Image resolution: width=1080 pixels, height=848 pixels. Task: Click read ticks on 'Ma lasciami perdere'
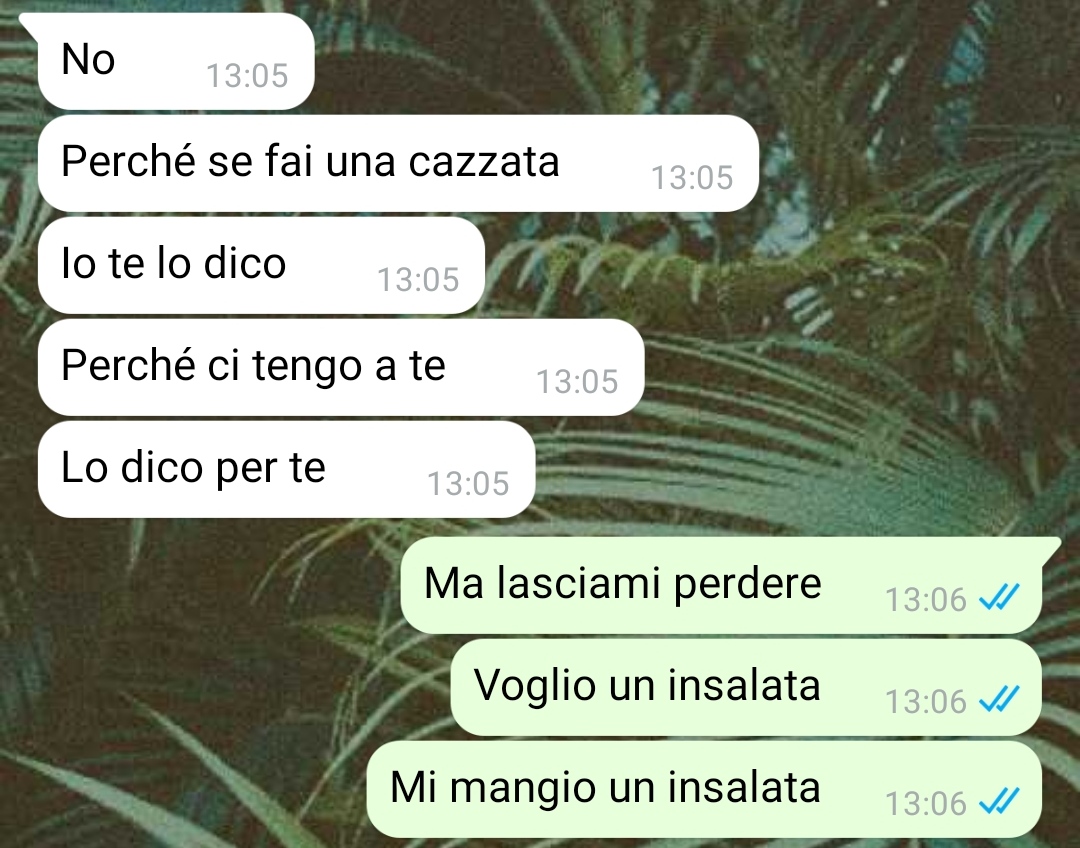coord(999,598)
